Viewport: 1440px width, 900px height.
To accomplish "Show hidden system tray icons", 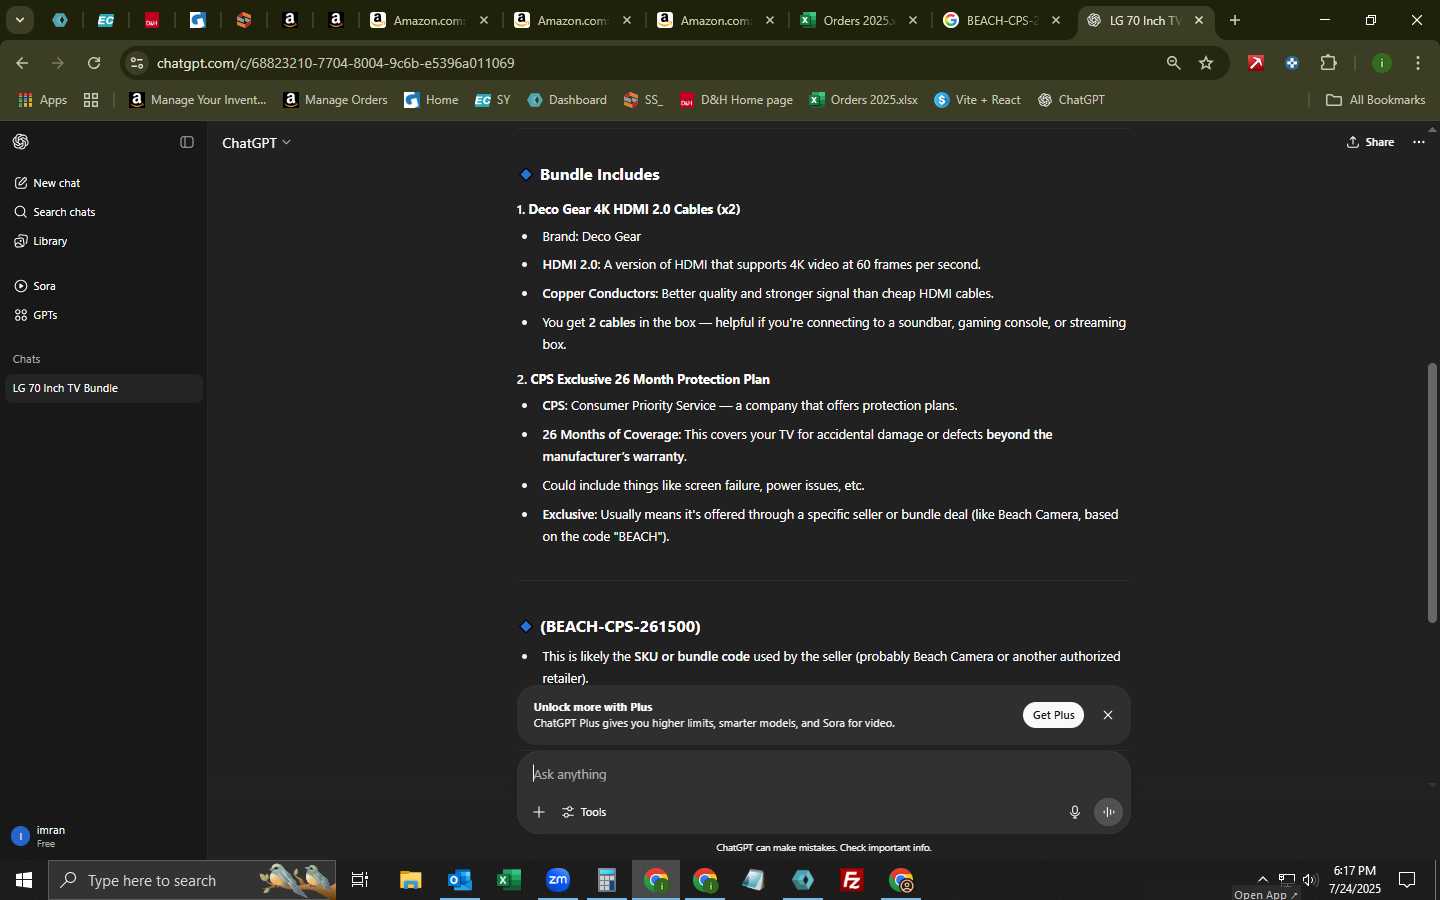I will tap(1262, 880).
